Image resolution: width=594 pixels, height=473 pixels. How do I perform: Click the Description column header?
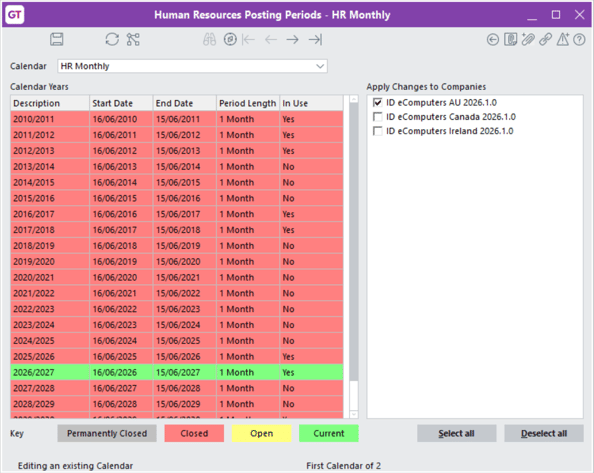click(x=50, y=103)
